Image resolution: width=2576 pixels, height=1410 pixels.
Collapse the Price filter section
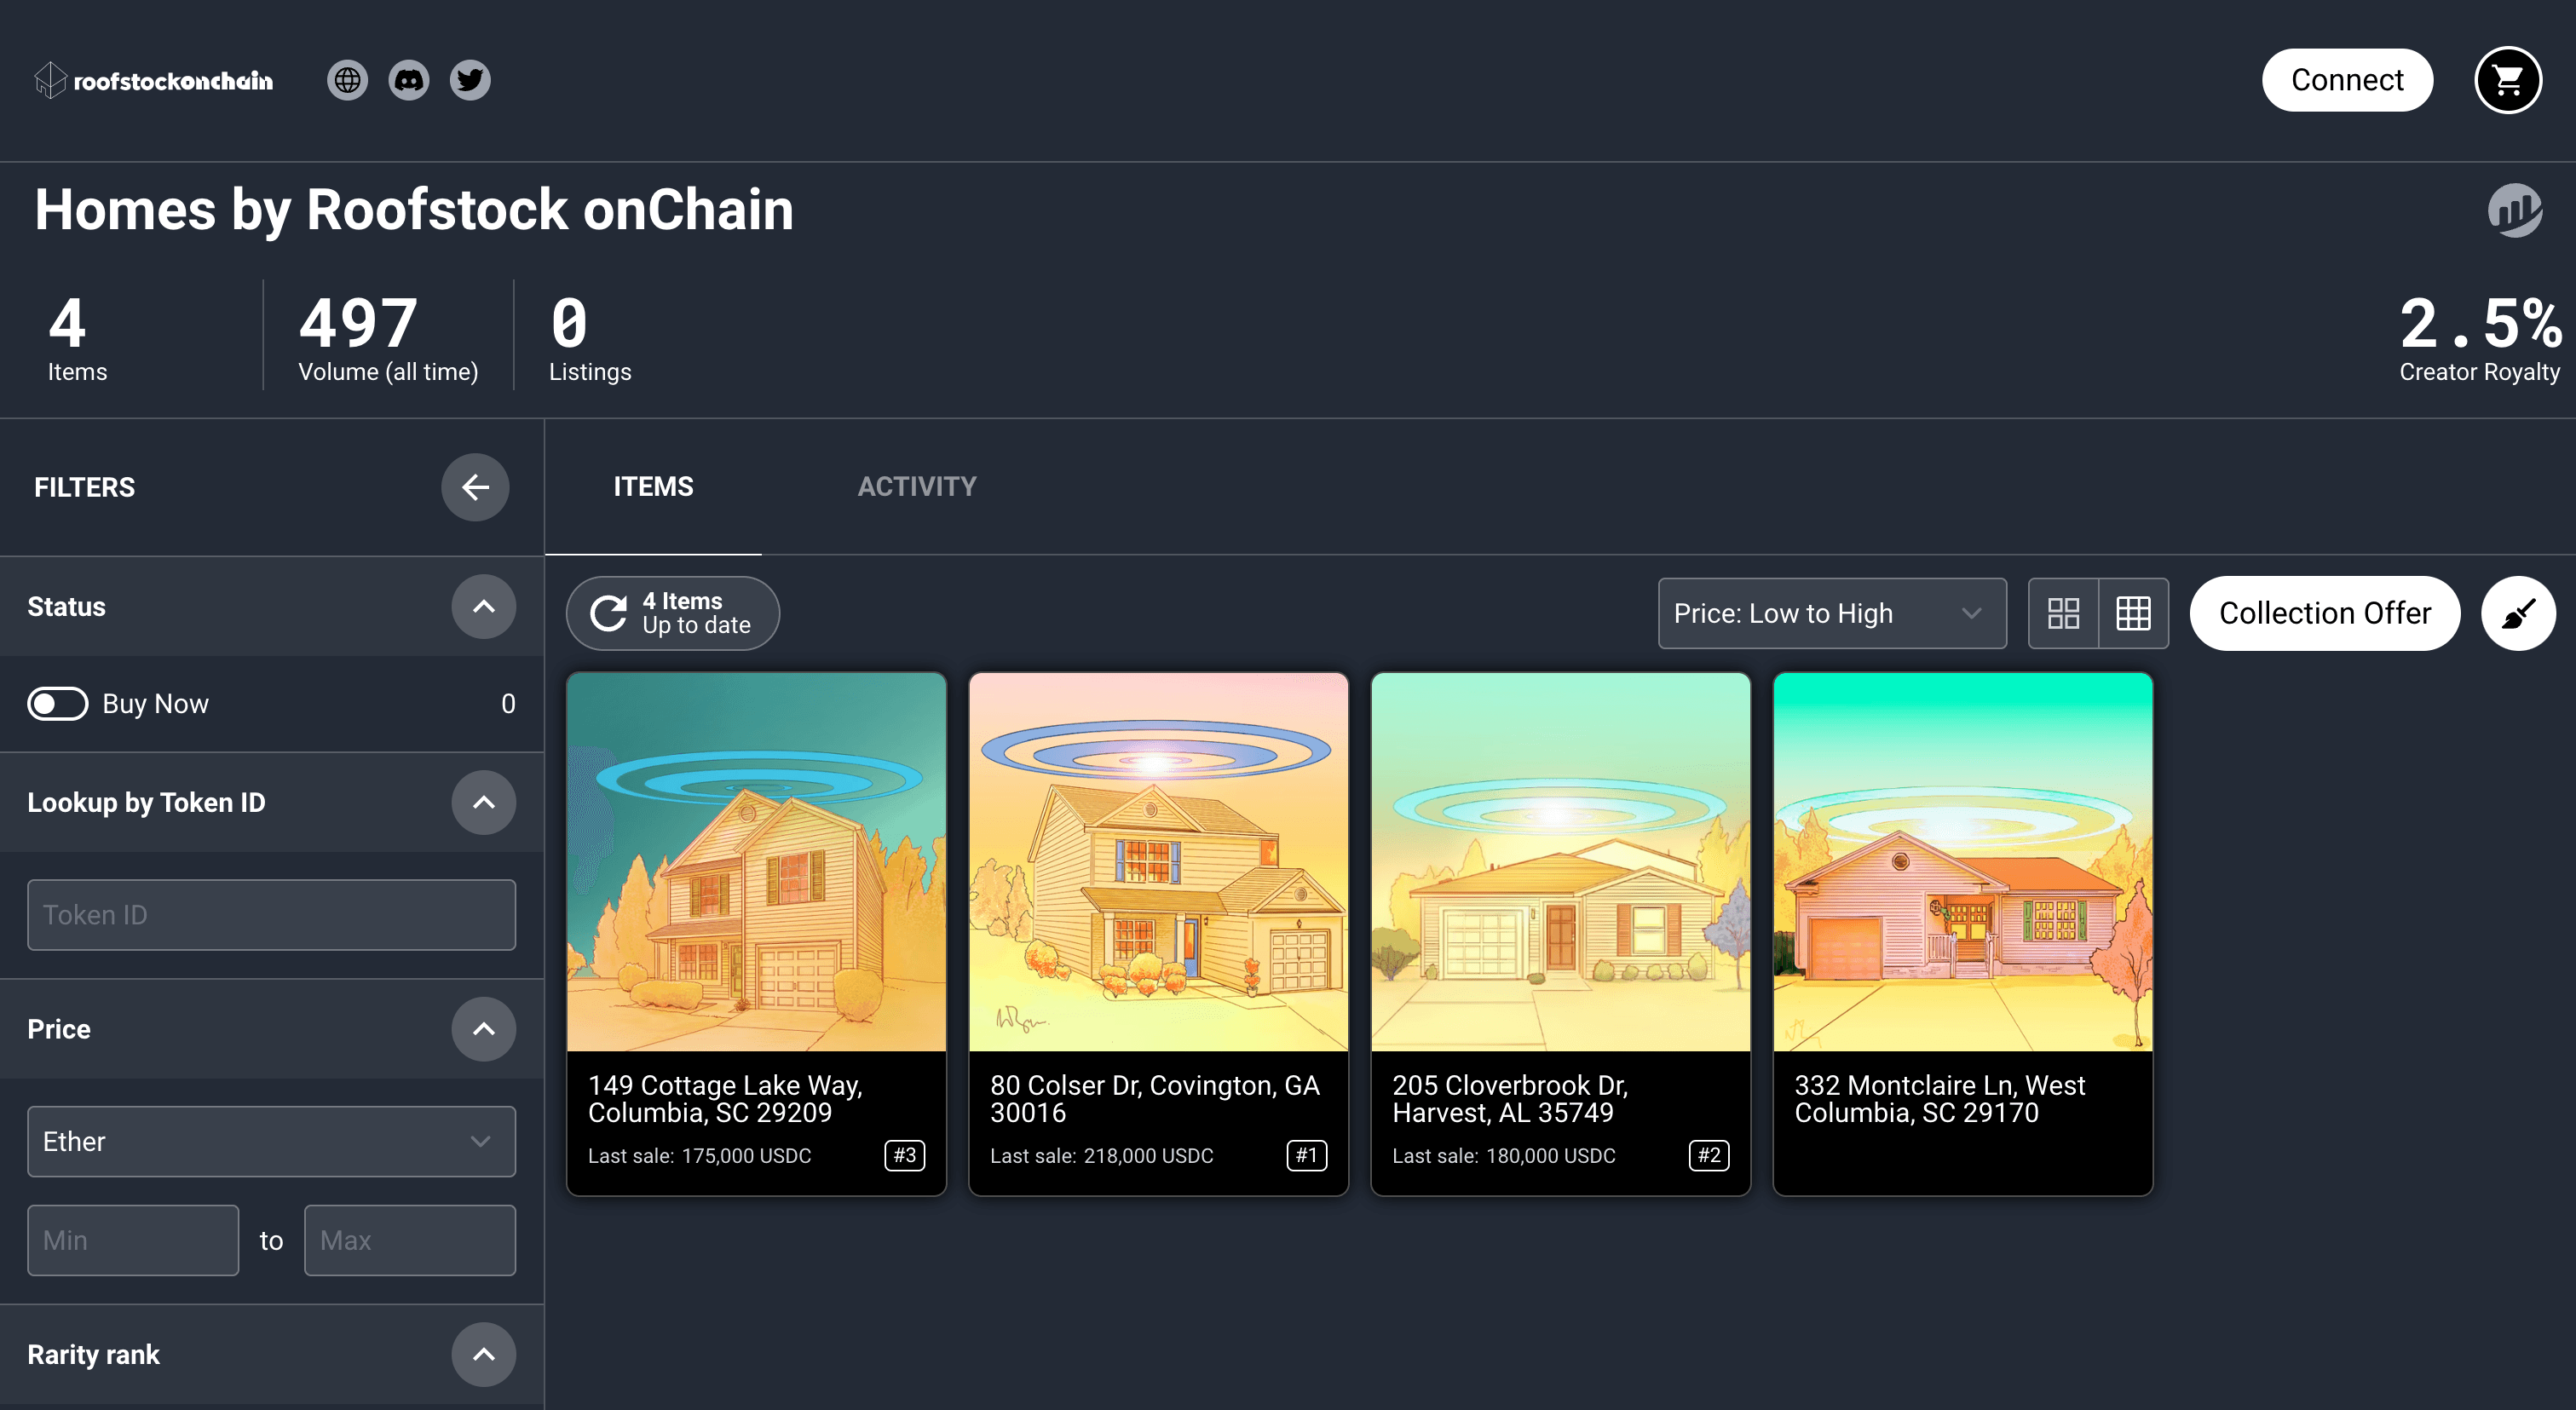coord(483,1029)
